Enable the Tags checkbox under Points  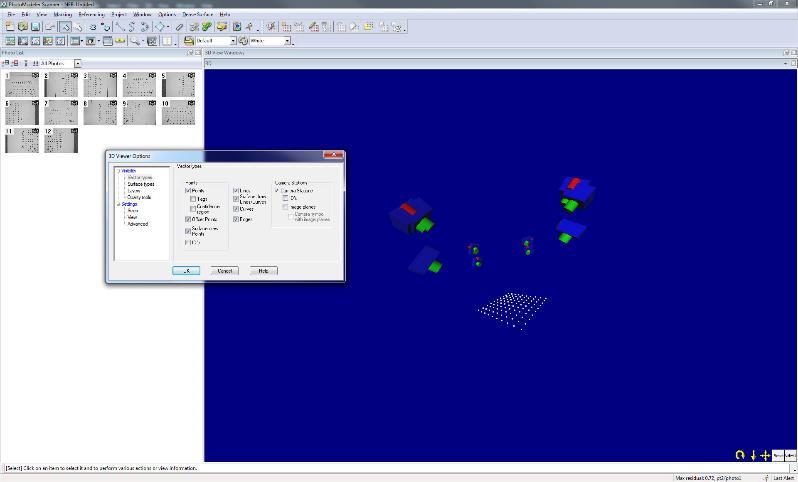pos(193,199)
